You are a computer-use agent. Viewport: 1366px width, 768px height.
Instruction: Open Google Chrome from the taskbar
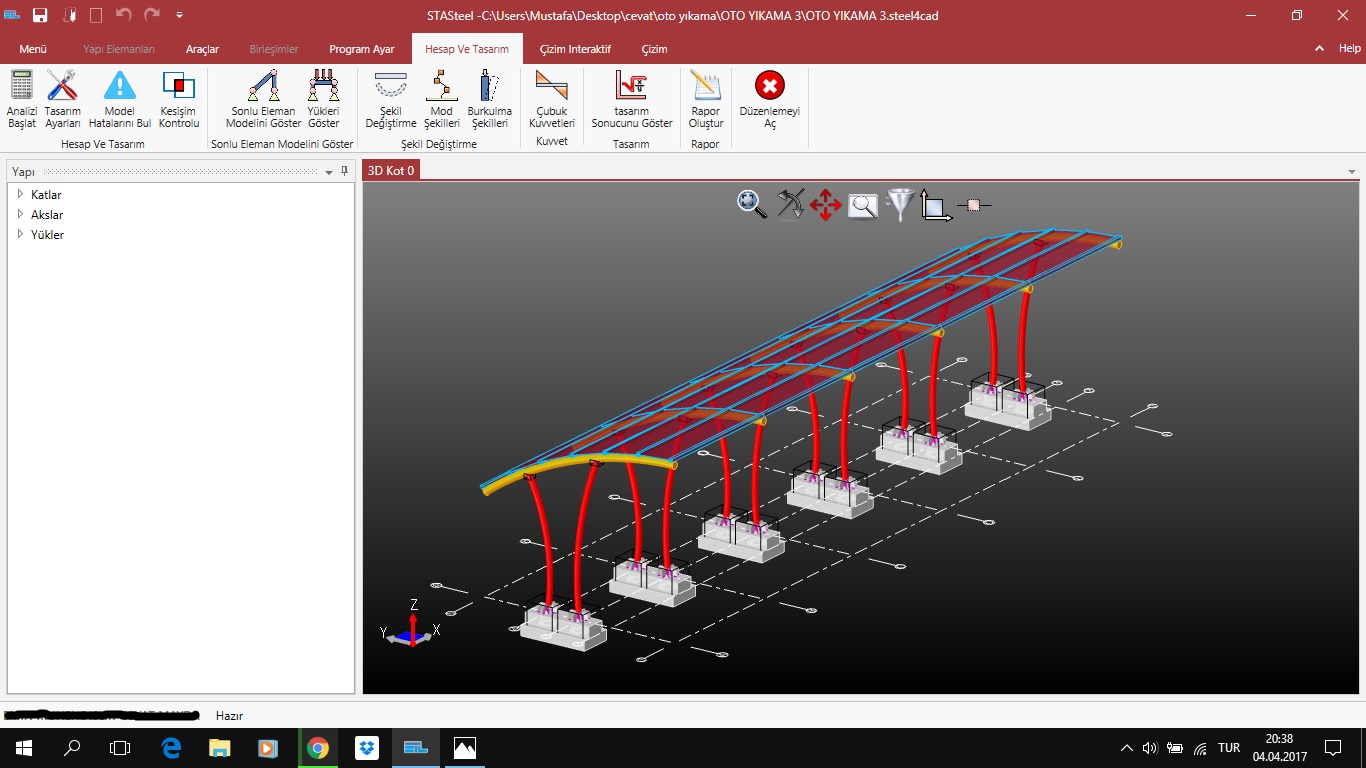point(318,748)
